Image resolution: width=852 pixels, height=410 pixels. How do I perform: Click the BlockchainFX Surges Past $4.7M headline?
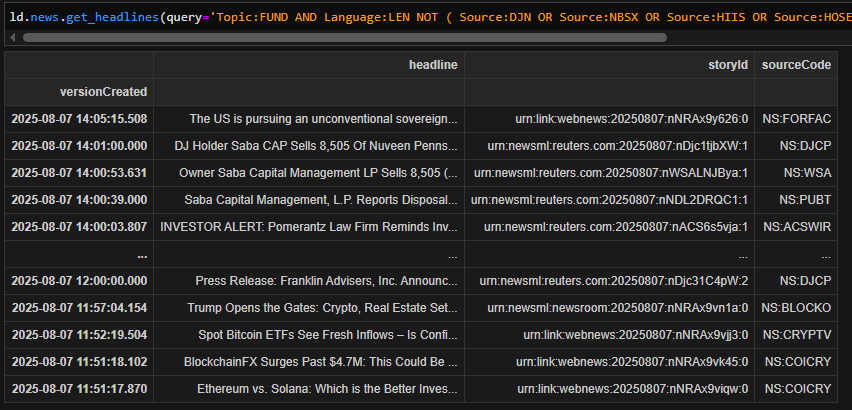[x=321, y=362]
